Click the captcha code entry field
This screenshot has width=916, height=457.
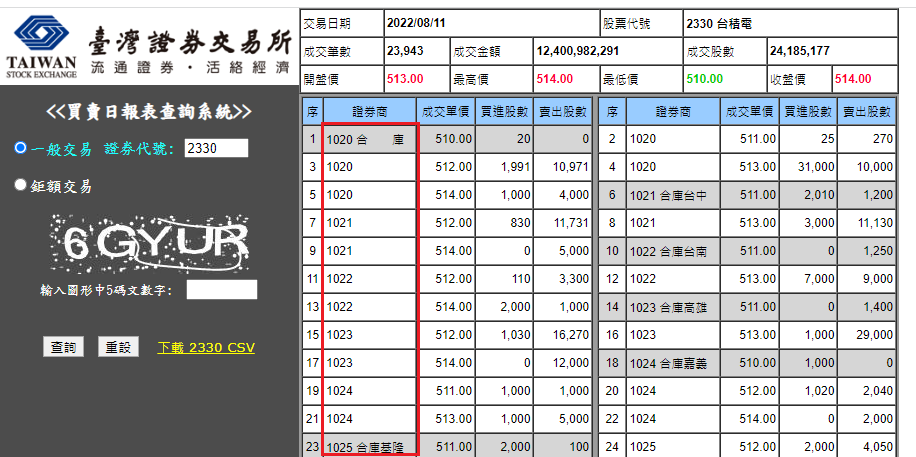coord(221,290)
